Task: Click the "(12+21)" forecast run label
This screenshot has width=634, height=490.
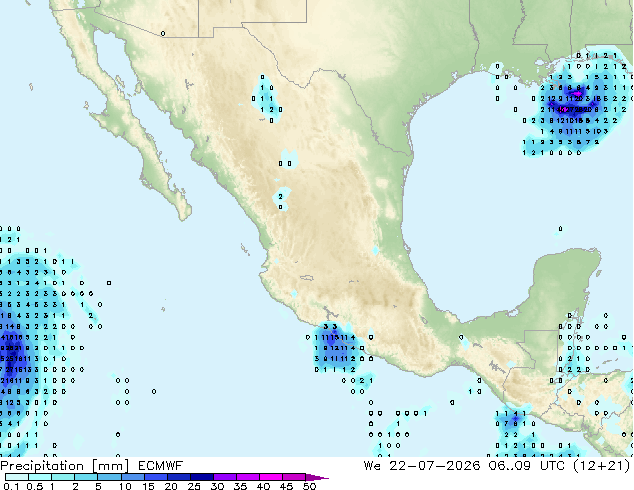Action: pos(601,466)
